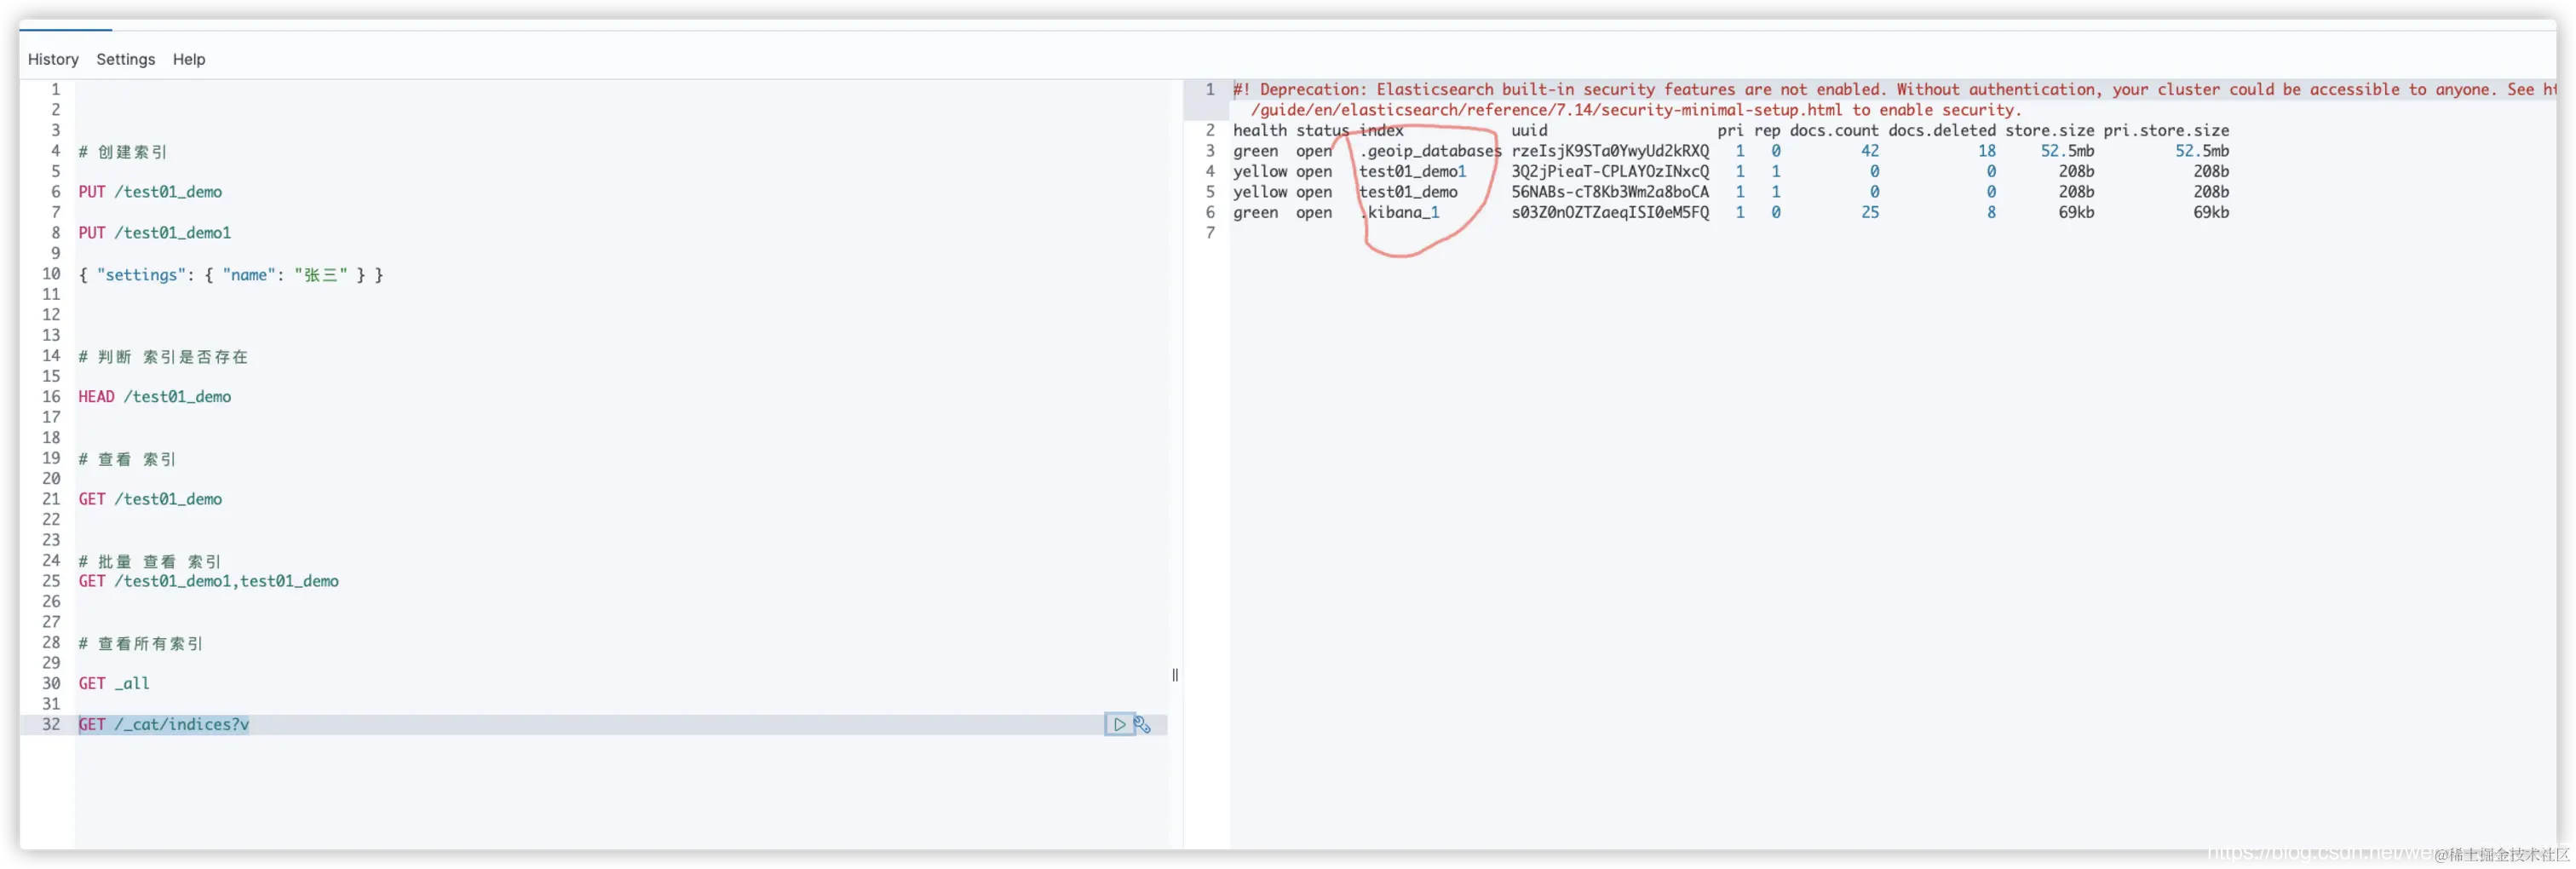Click uuid 3Q2jPieaT-CPLAYOzINxcQ
This screenshot has width=2576, height=869.
pyautogui.click(x=1610, y=172)
